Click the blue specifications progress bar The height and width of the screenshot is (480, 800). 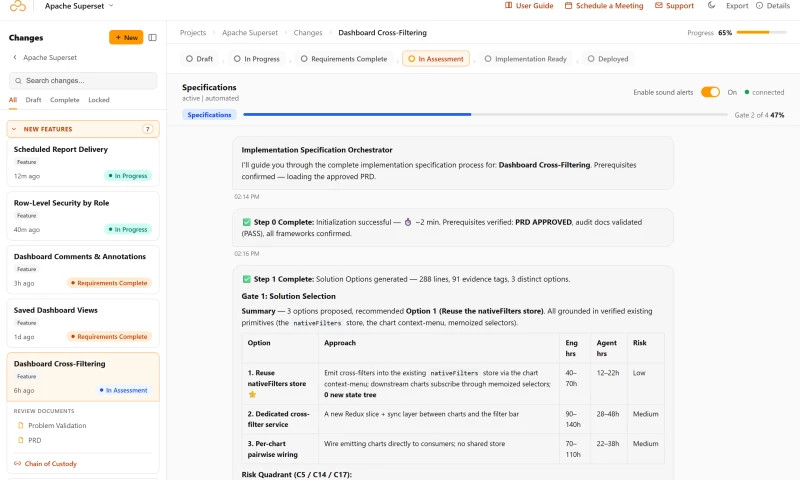357,115
